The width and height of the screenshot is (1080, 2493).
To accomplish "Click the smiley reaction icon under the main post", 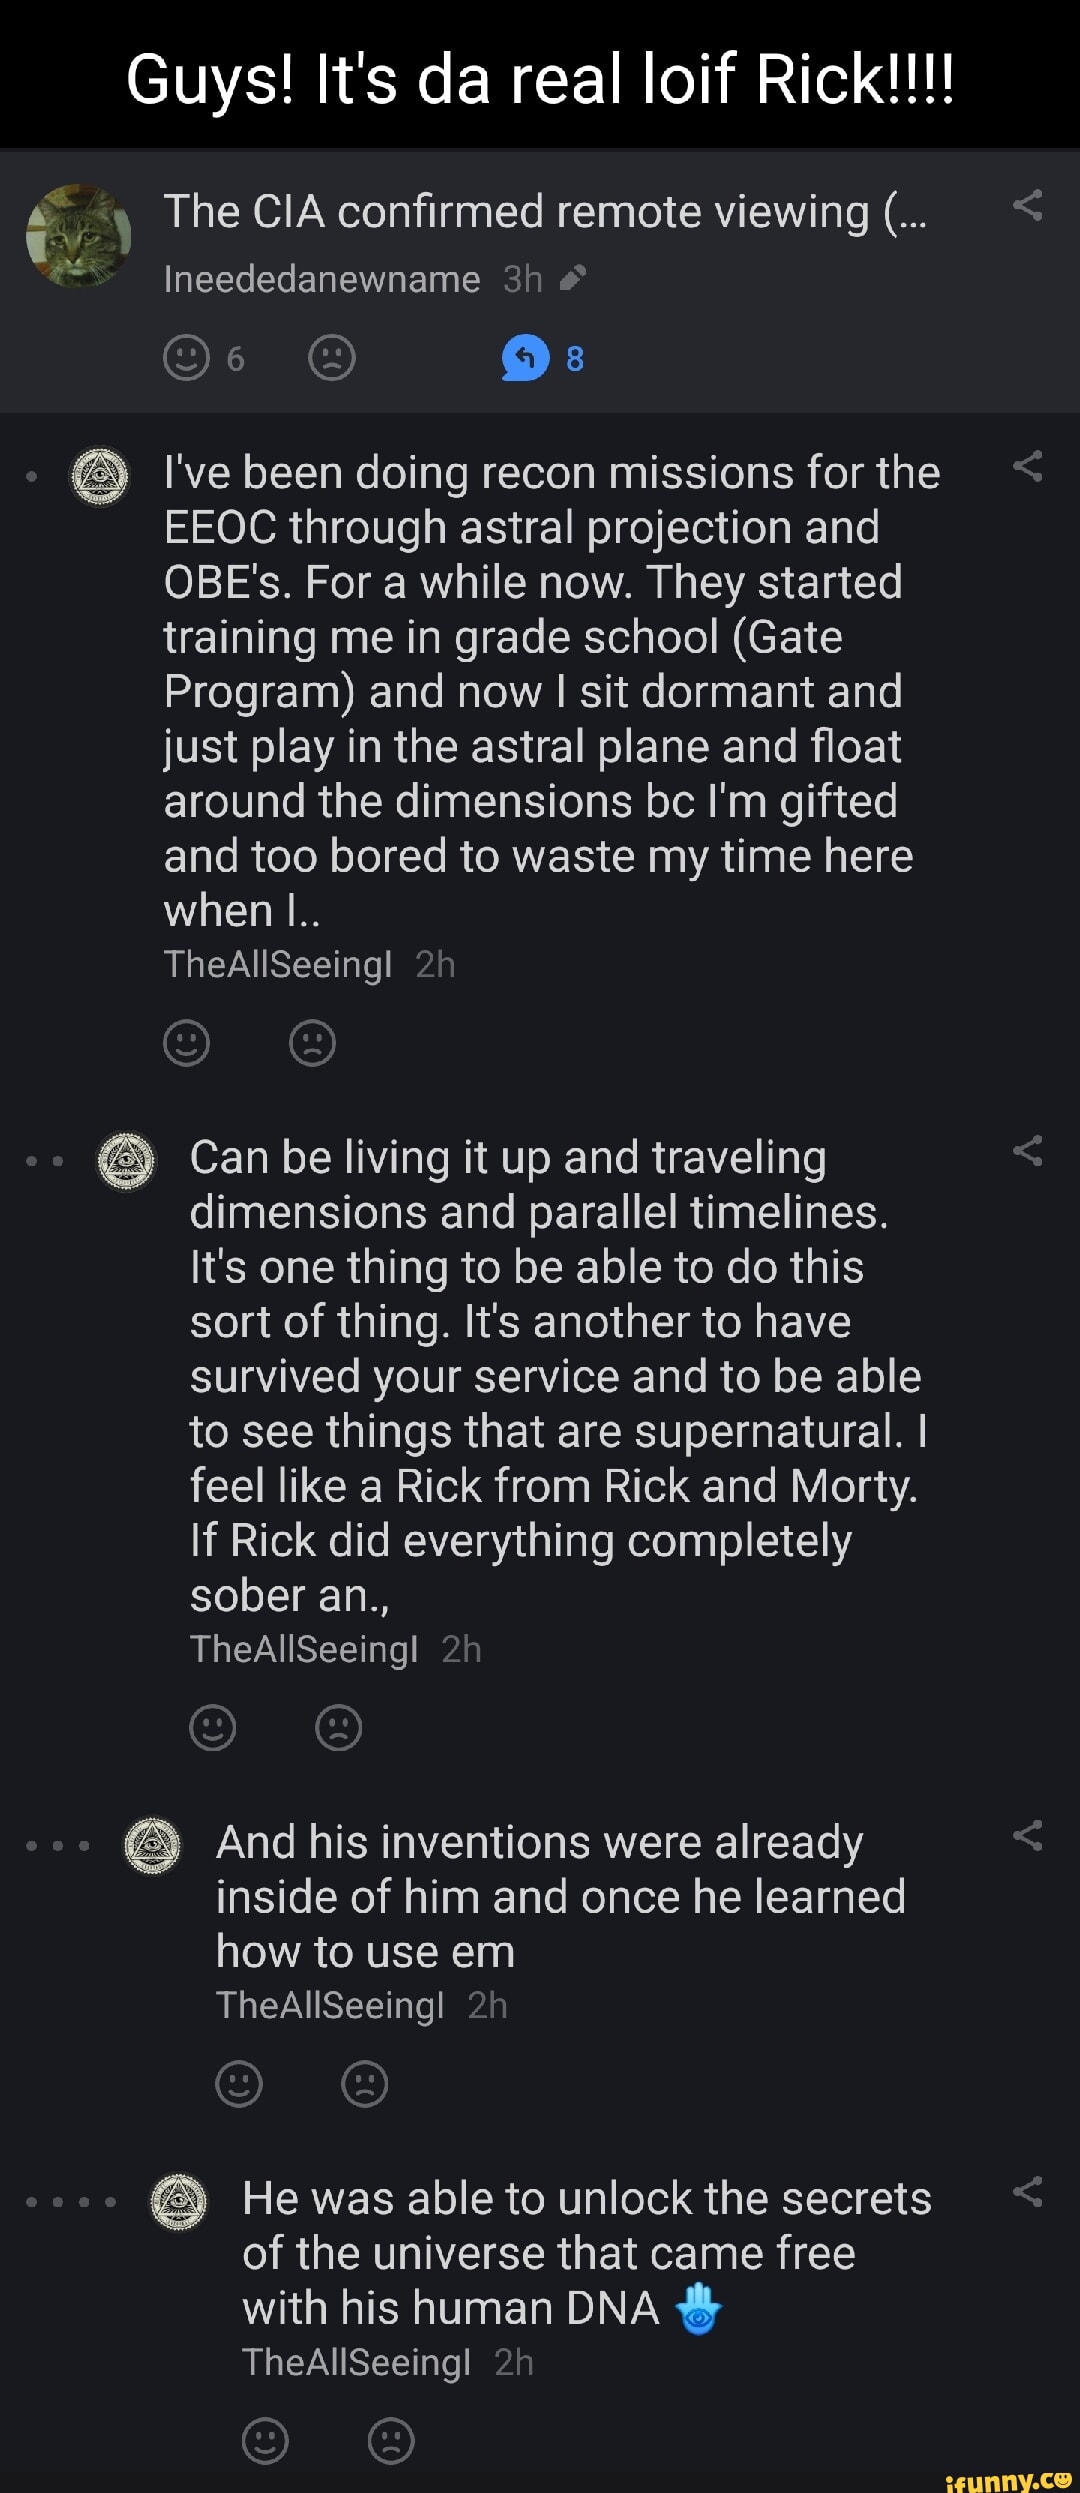I will [x=190, y=358].
